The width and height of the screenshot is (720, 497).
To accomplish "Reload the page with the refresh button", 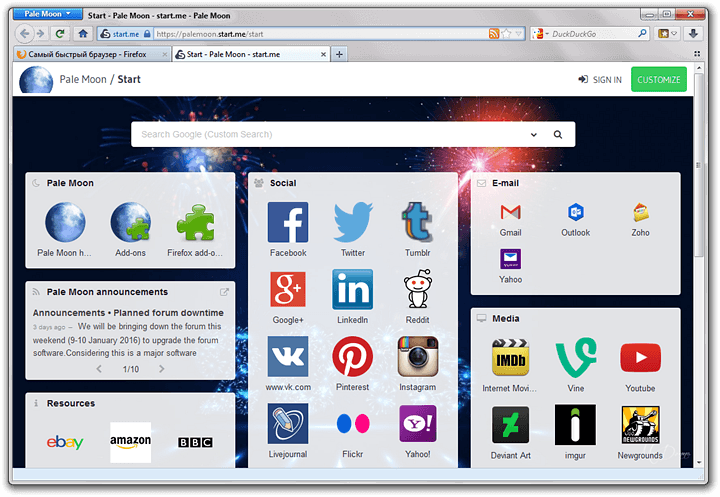I will click(x=60, y=34).
